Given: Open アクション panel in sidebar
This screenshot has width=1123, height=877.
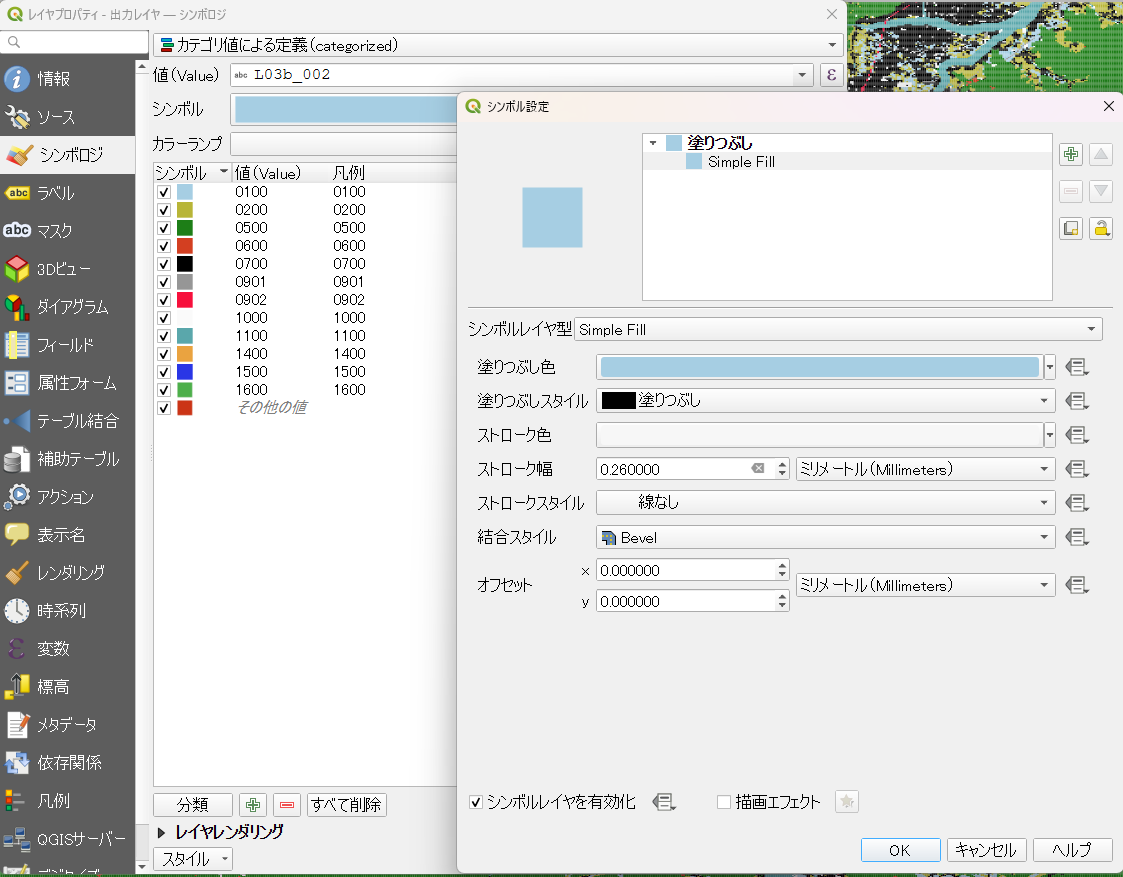Looking at the screenshot, I should 67,496.
